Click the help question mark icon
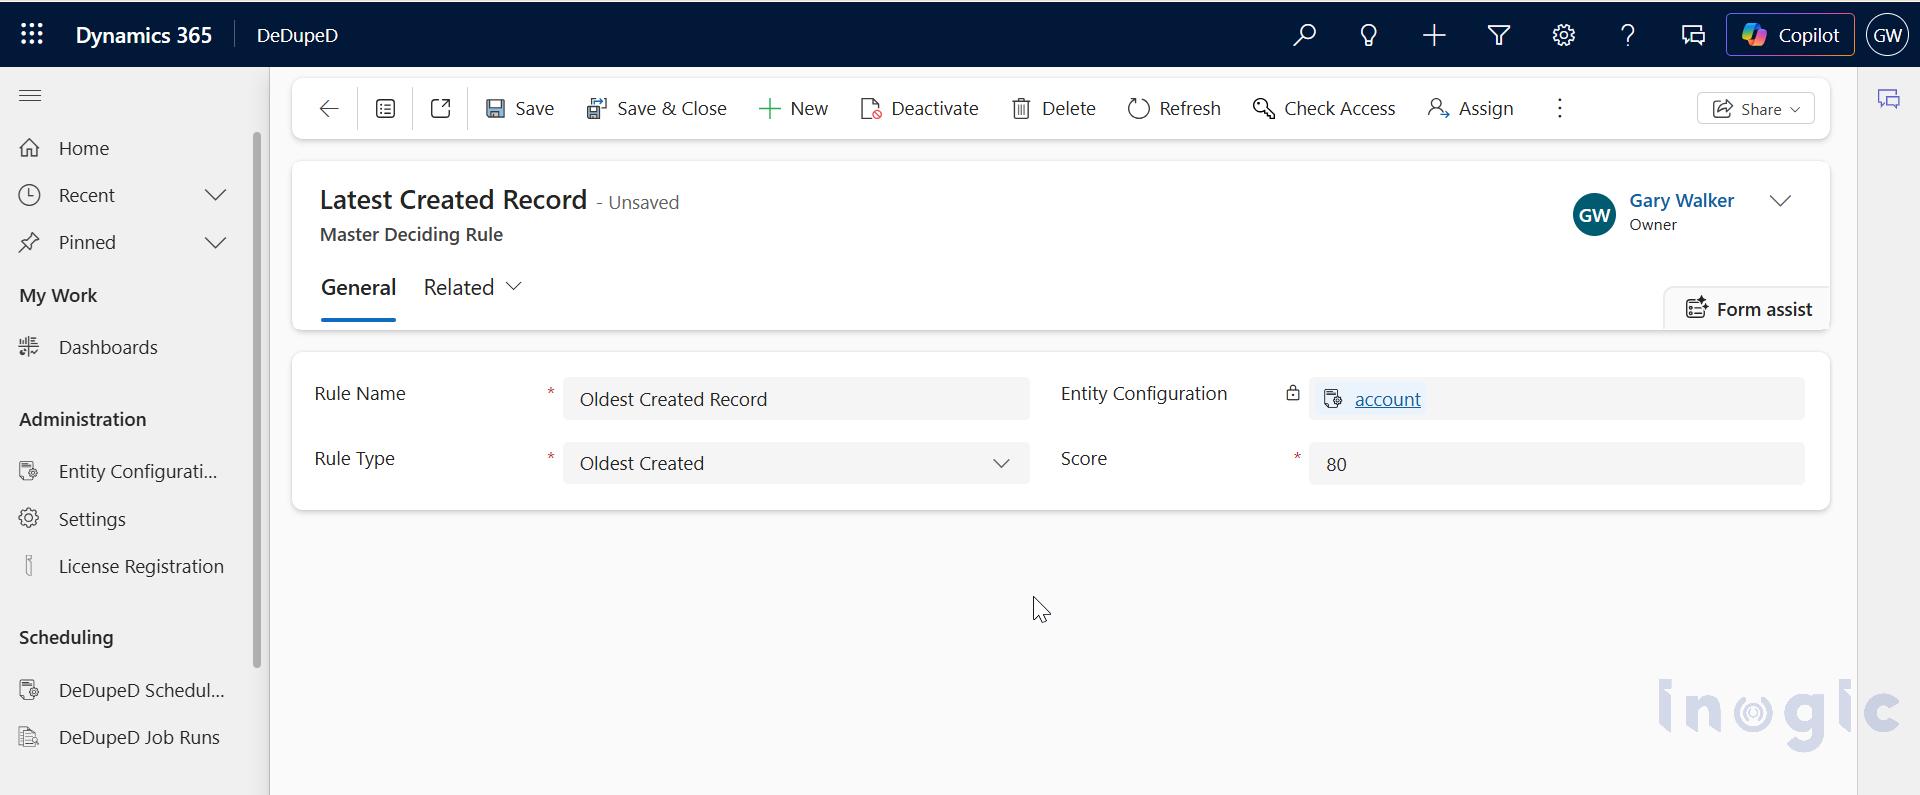 pyautogui.click(x=1628, y=35)
